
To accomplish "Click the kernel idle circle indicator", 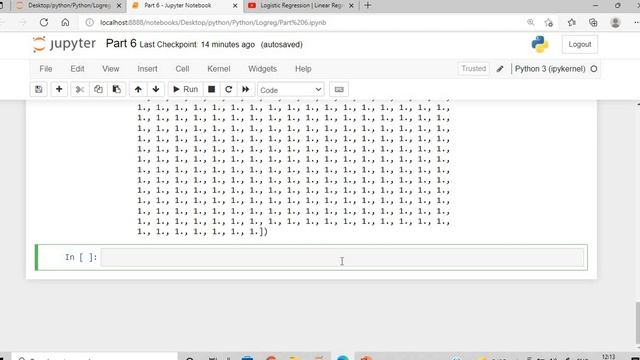I will click(x=594, y=69).
